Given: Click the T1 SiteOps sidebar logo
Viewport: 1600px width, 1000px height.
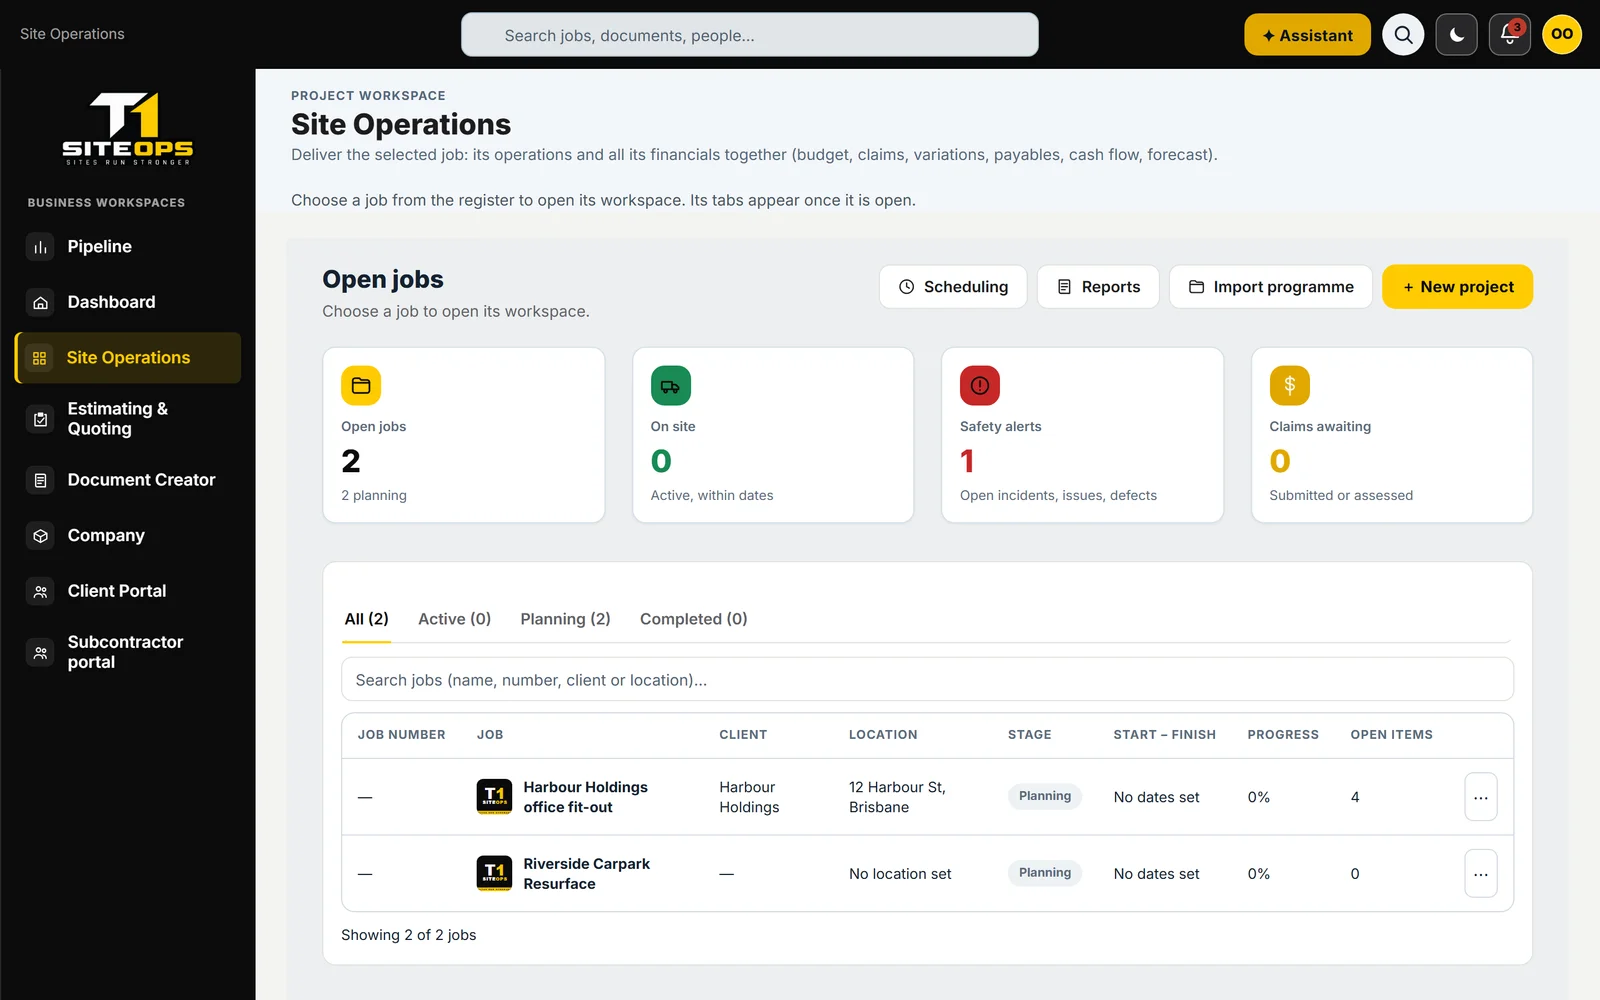Looking at the screenshot, I should (x=128, y=128).
